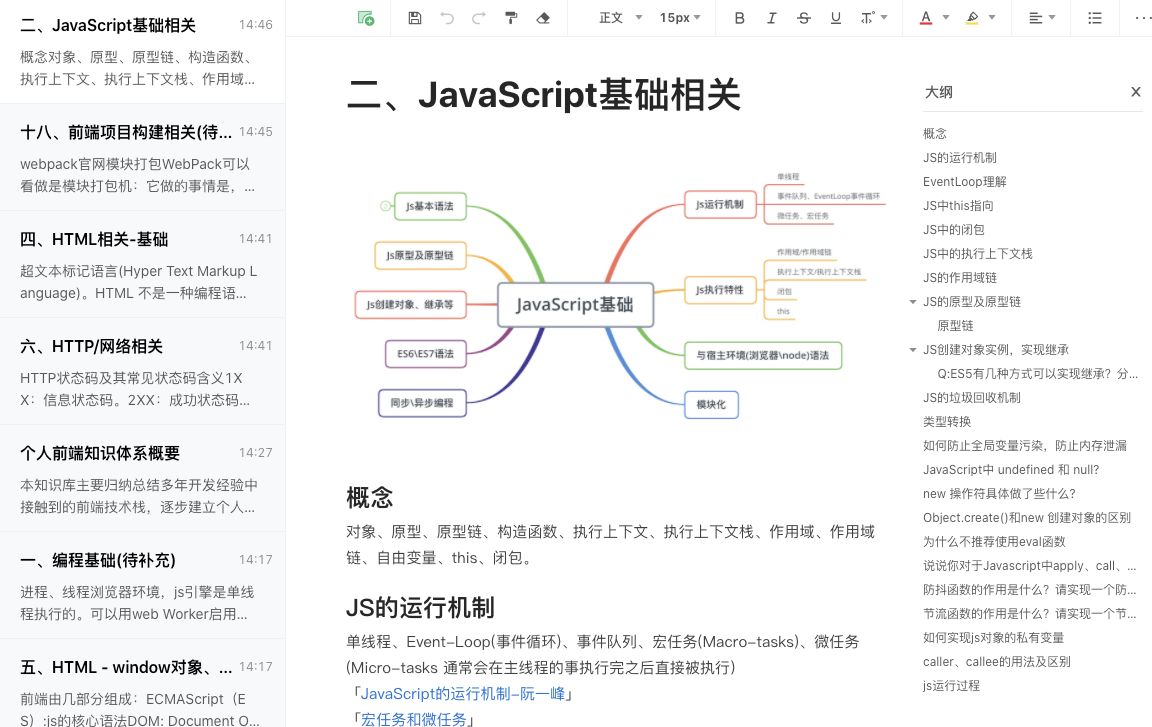
Task: Toggle italic formatting
Action: point(771,18)
